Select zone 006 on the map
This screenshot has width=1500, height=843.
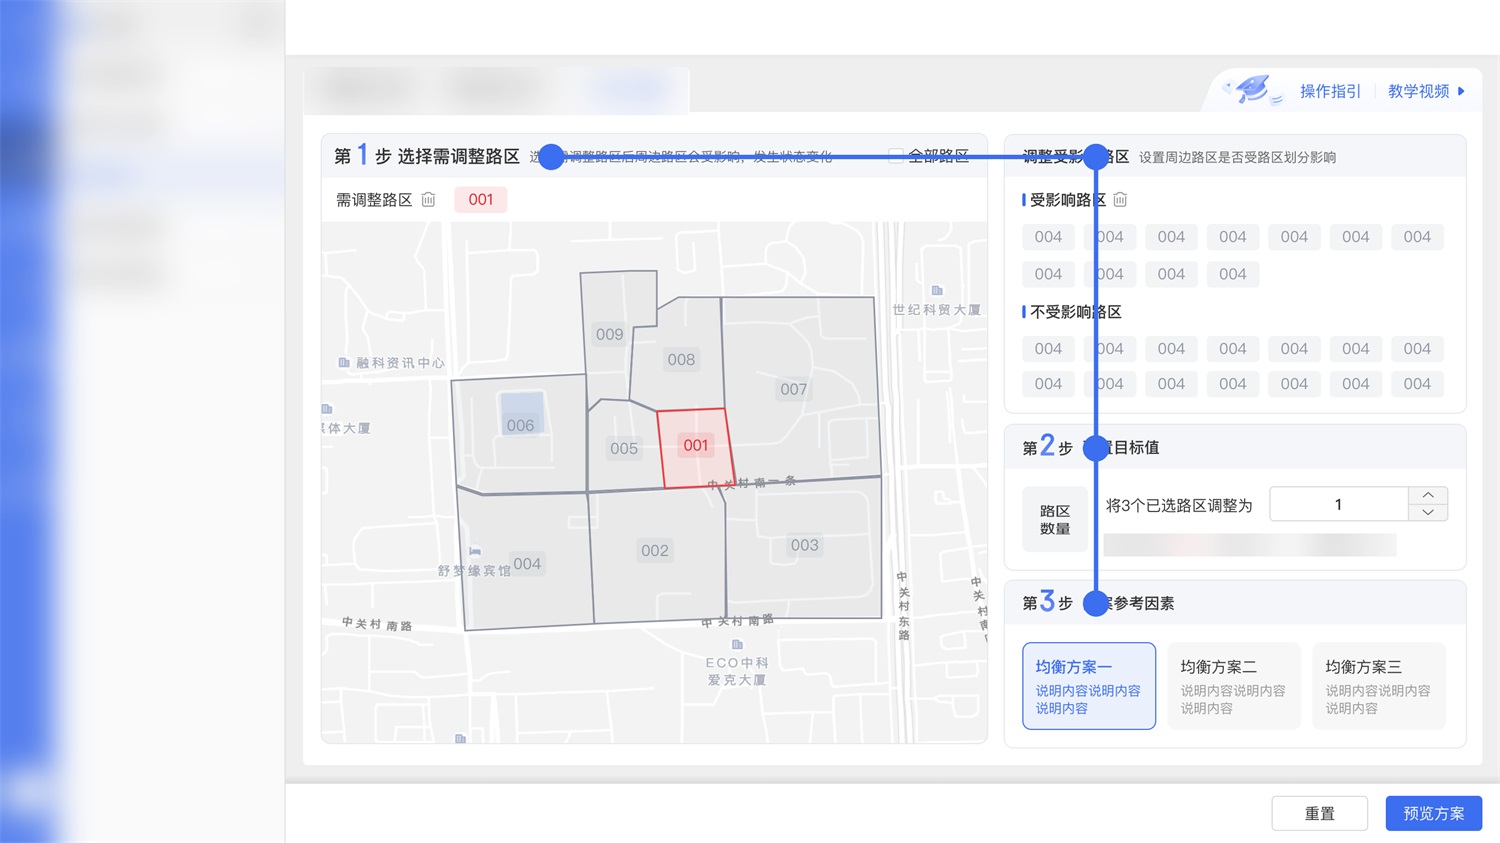pyautogui.click(x=520, y=426)
